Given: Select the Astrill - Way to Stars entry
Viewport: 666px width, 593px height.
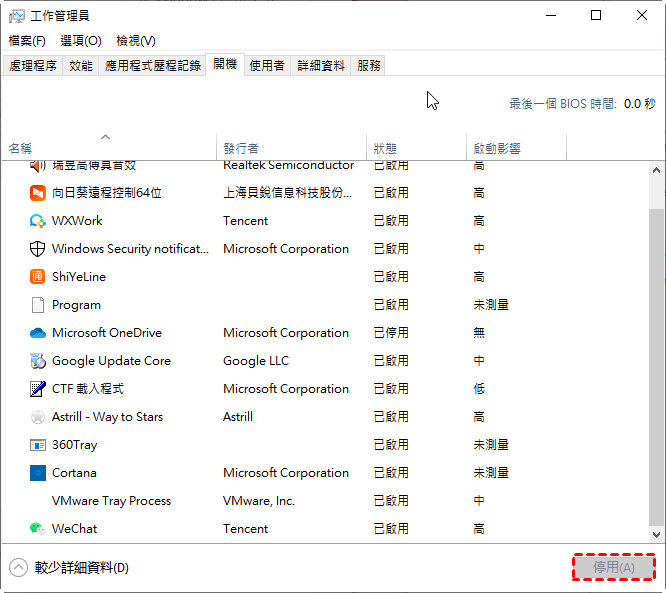Looking at the screenshot, I should 107,417.
